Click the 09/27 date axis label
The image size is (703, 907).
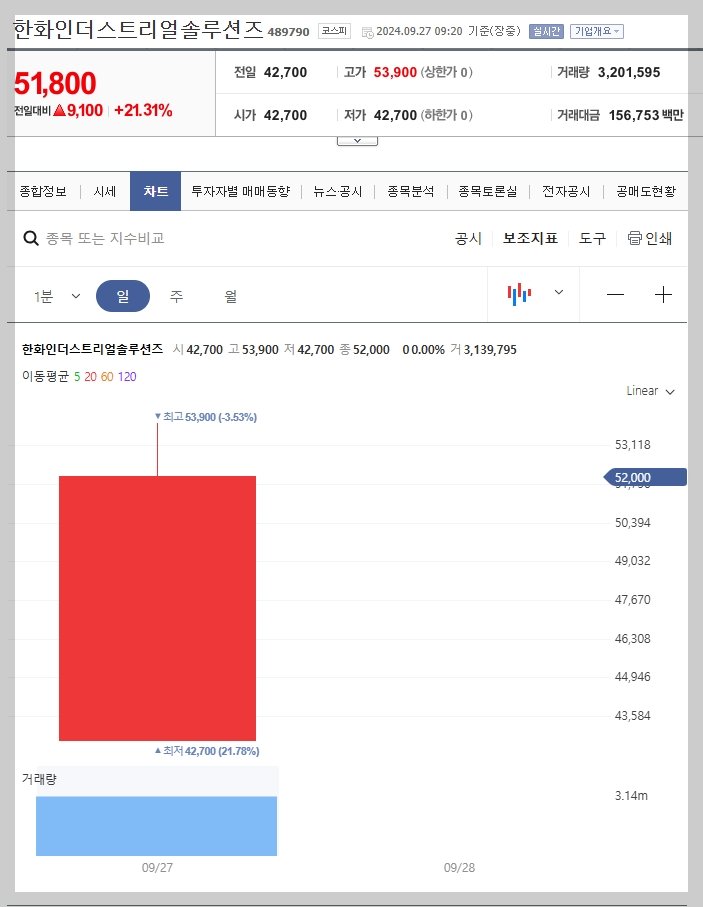pos(157,867)
